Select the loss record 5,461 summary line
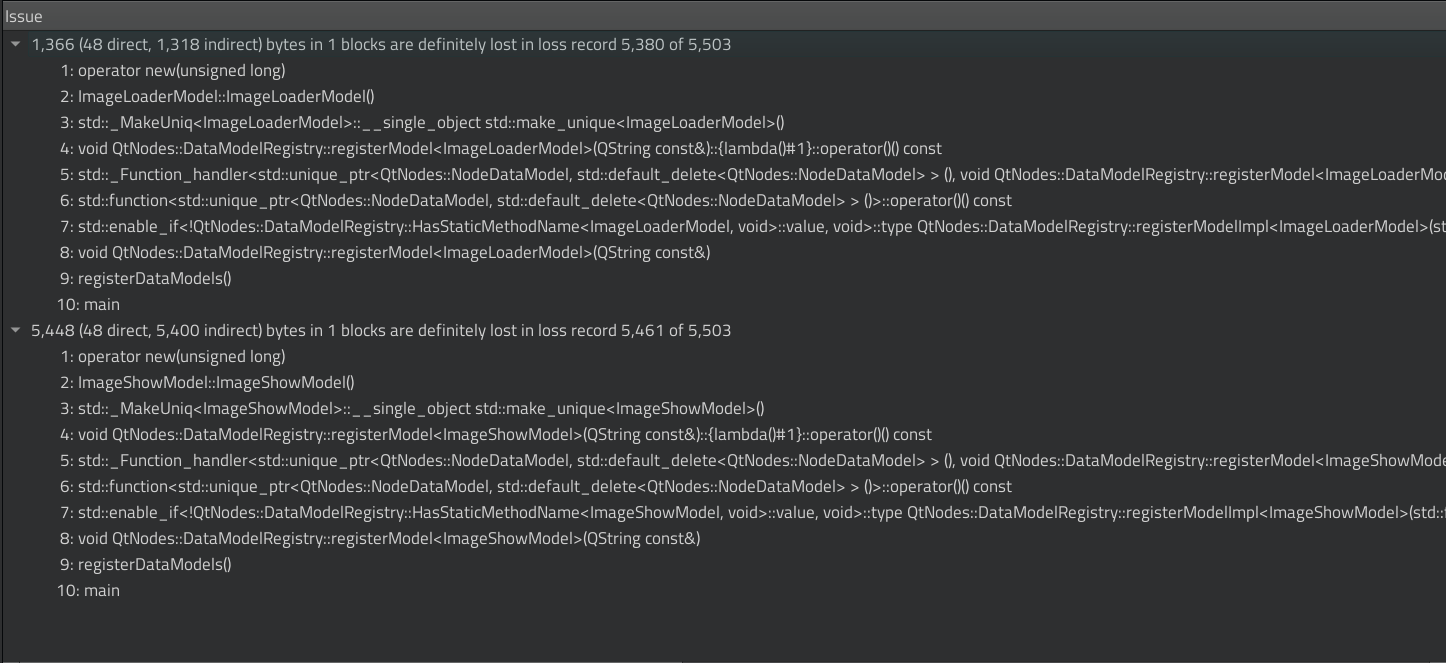The width and height of the screenshot is (1446, 663). click(x=380, y=330)
